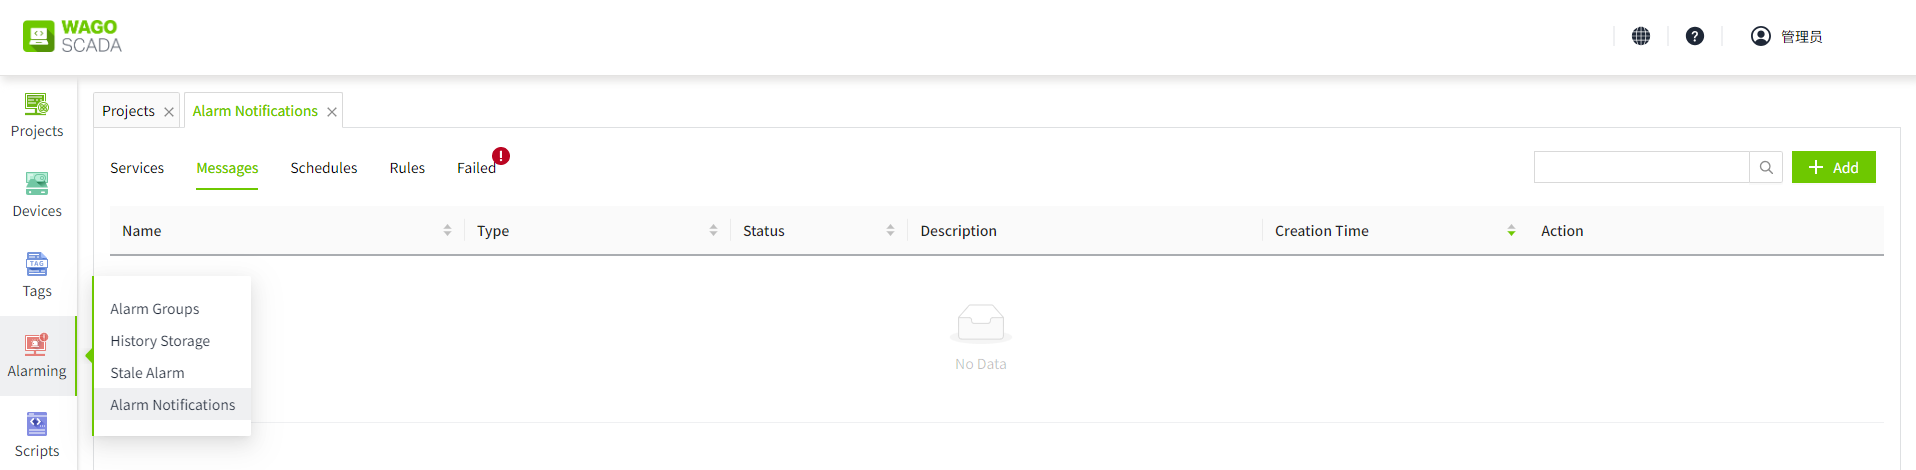The width and height of the screenshot is (1916, 470).
Task: Switch to the Schedules tab
Action: point(324,168)
